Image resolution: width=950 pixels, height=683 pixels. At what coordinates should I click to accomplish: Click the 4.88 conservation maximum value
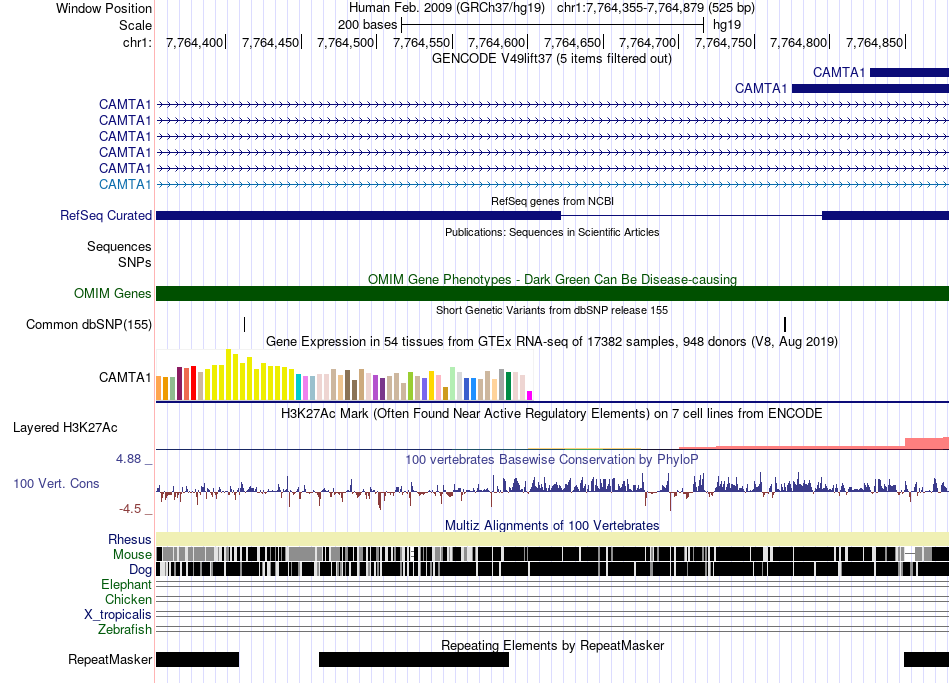128,459
